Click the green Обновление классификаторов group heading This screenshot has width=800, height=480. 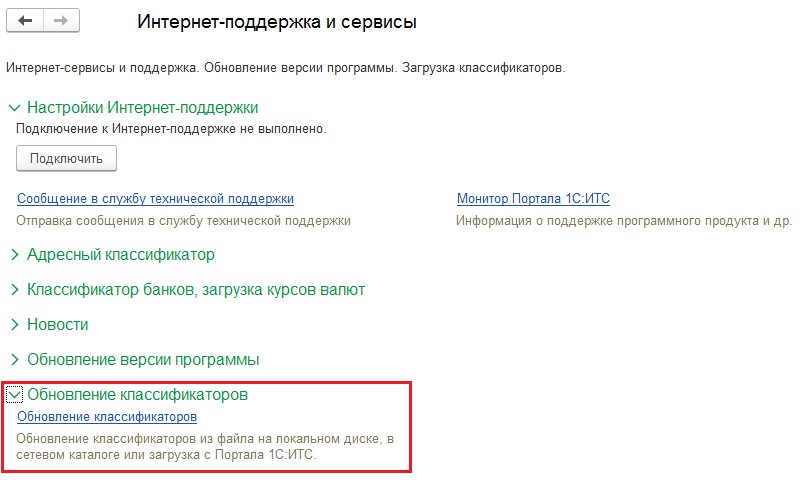pyautogui.click(x=138, y=394)
